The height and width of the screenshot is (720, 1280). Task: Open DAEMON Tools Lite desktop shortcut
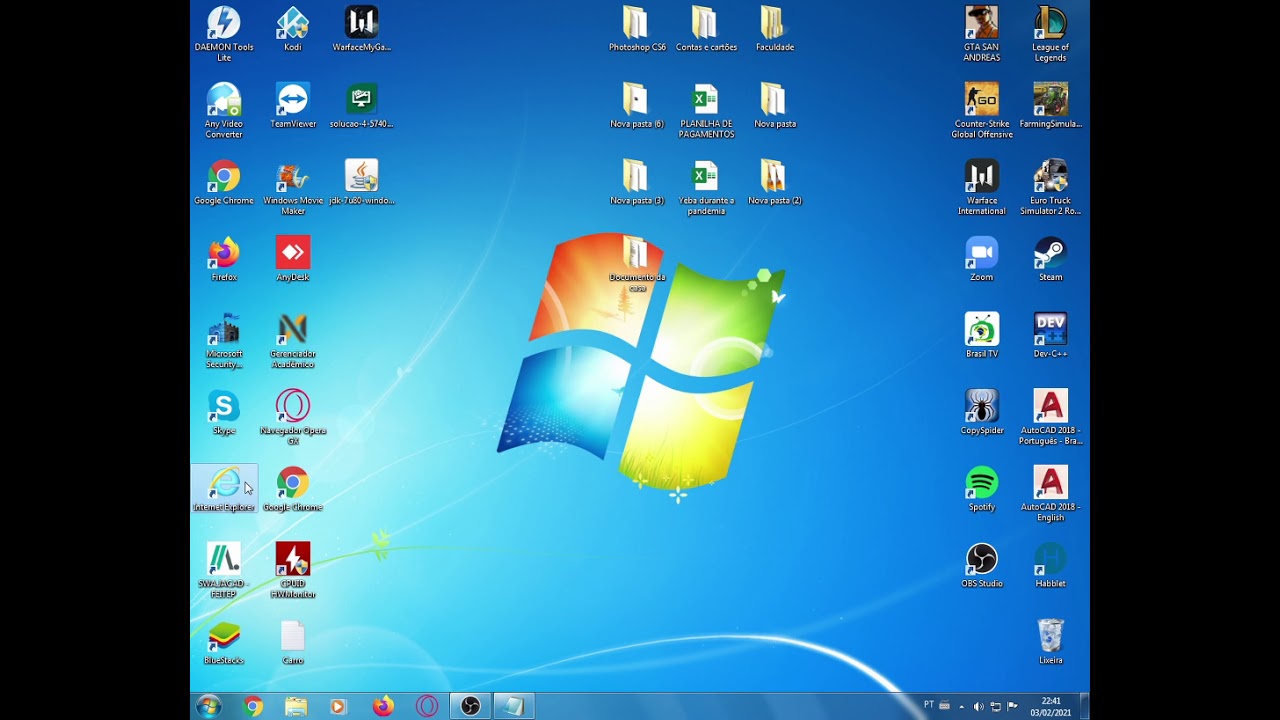point(223,33)
